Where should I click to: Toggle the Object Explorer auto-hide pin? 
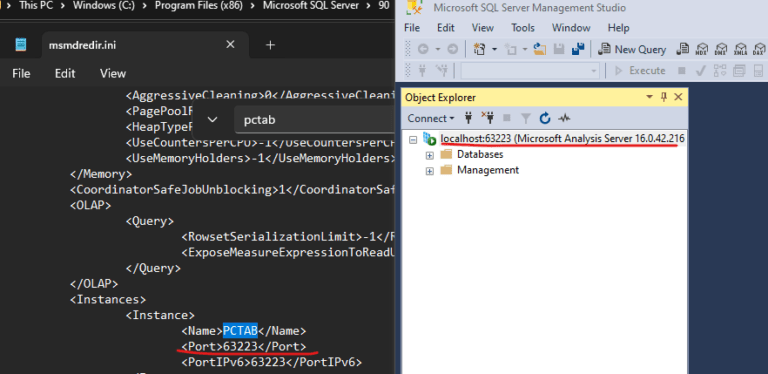[664, 97]
